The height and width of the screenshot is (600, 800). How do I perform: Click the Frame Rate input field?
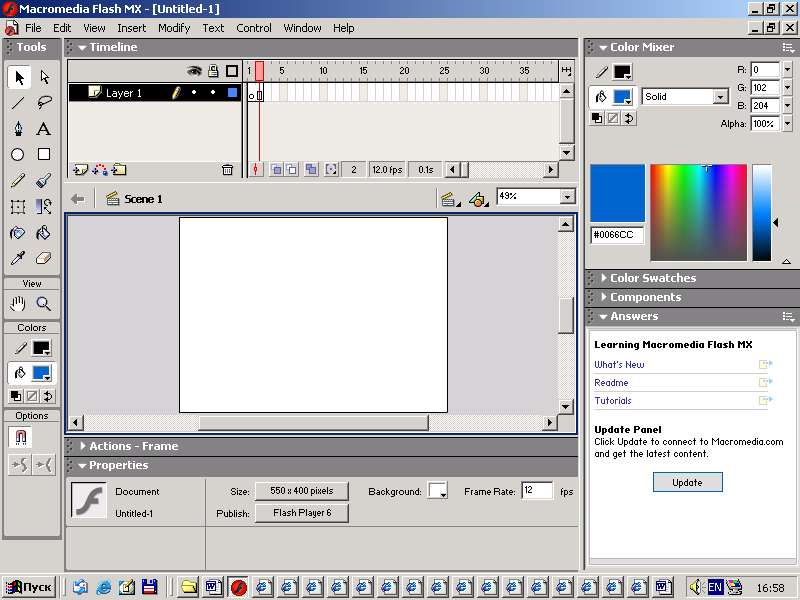pos(537,491)
